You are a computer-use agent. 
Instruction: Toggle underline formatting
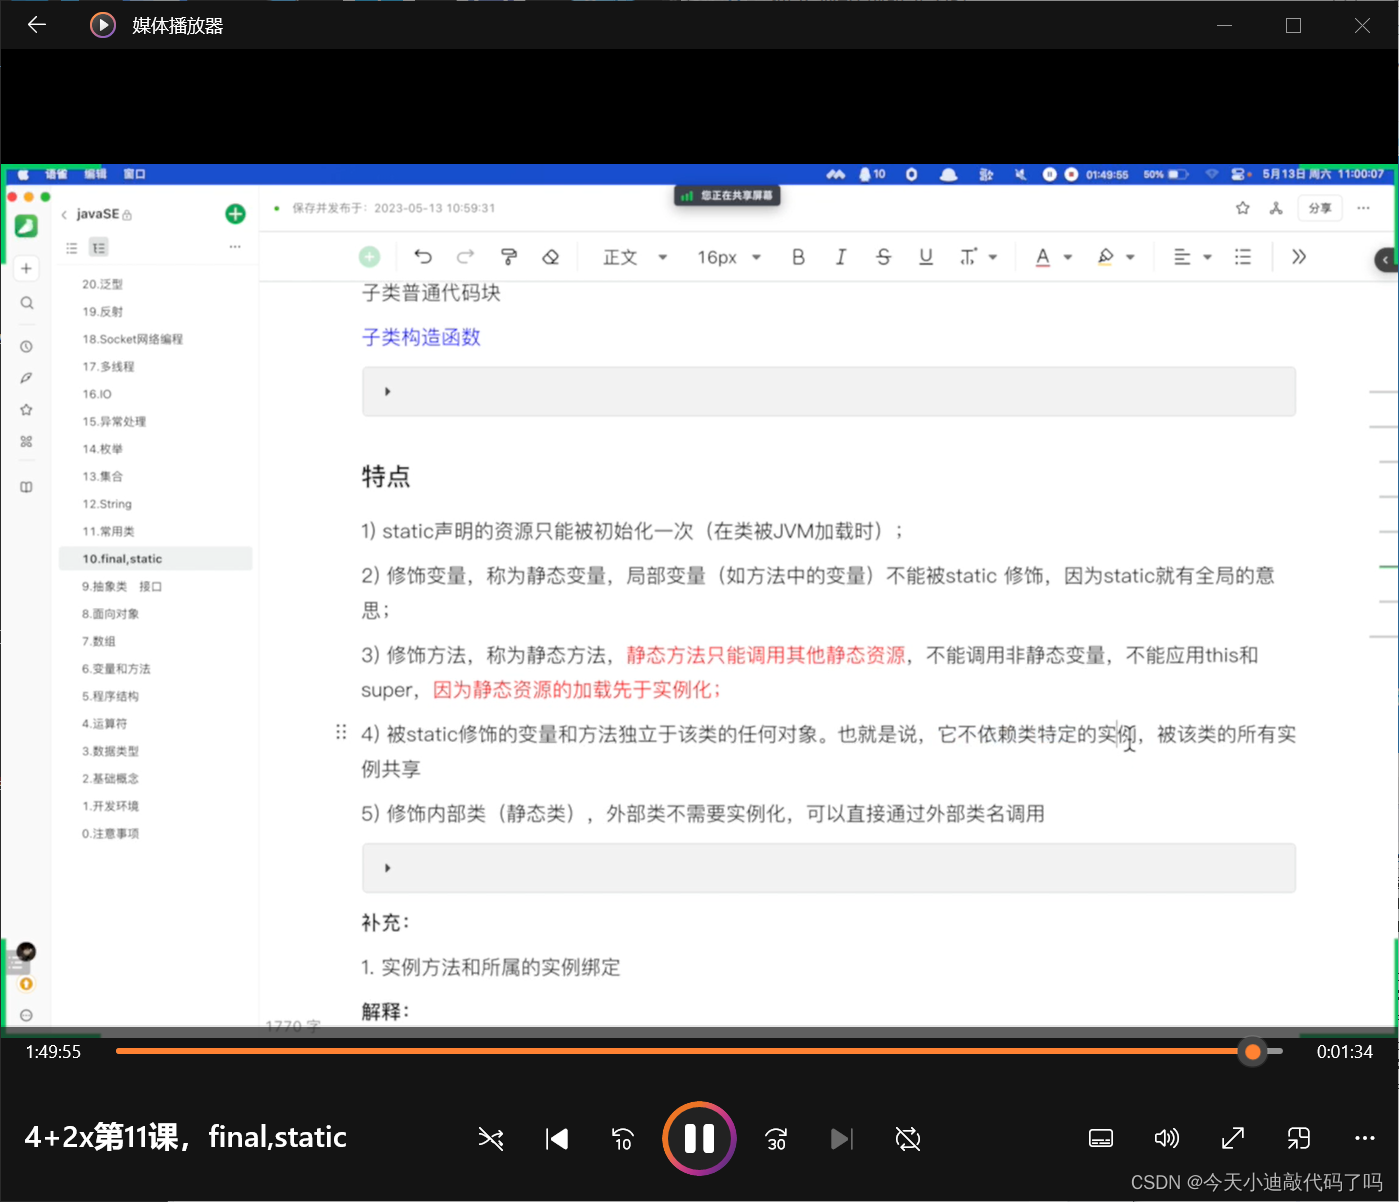(926, 257)
